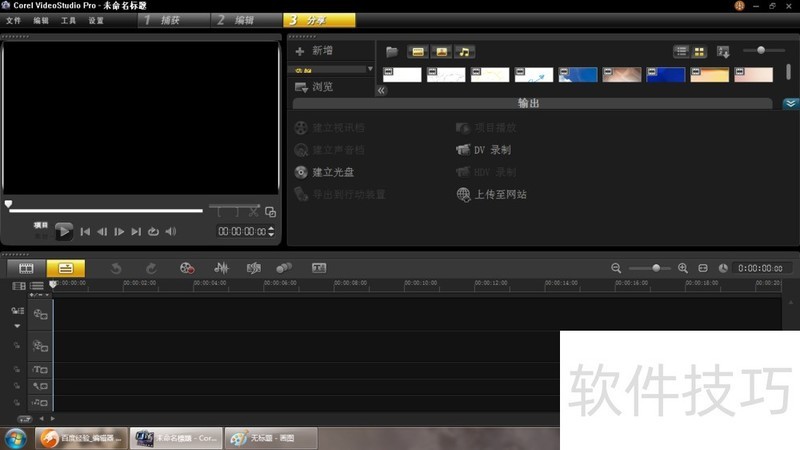Viewport: 800px width, 450px height.
Task: Click the redo arrow
Action: 151,268
